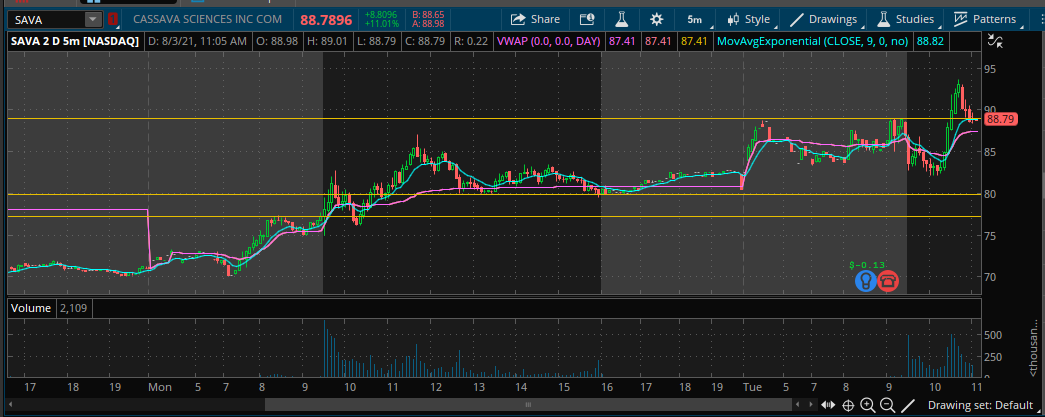Click the news and alerts icon beside Share
1045x417 pixels.
[x=586, y=19]
